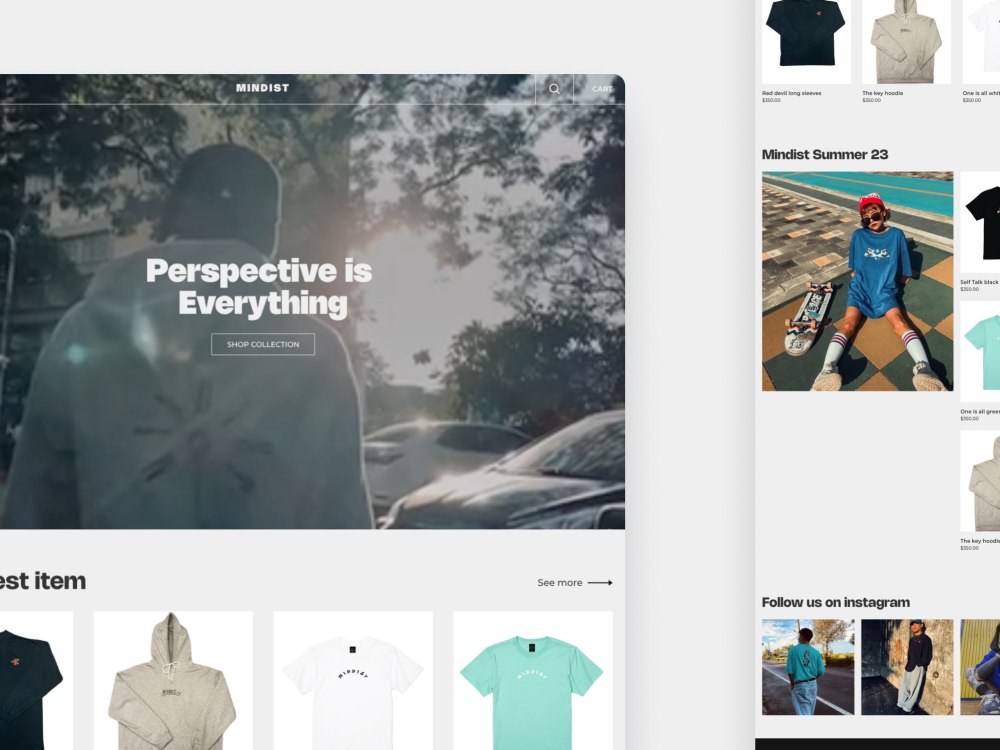The image size is (1000, 750).
Task: Click the 'Mindist Summer 23' heading
Action: [x=825, y=154]
